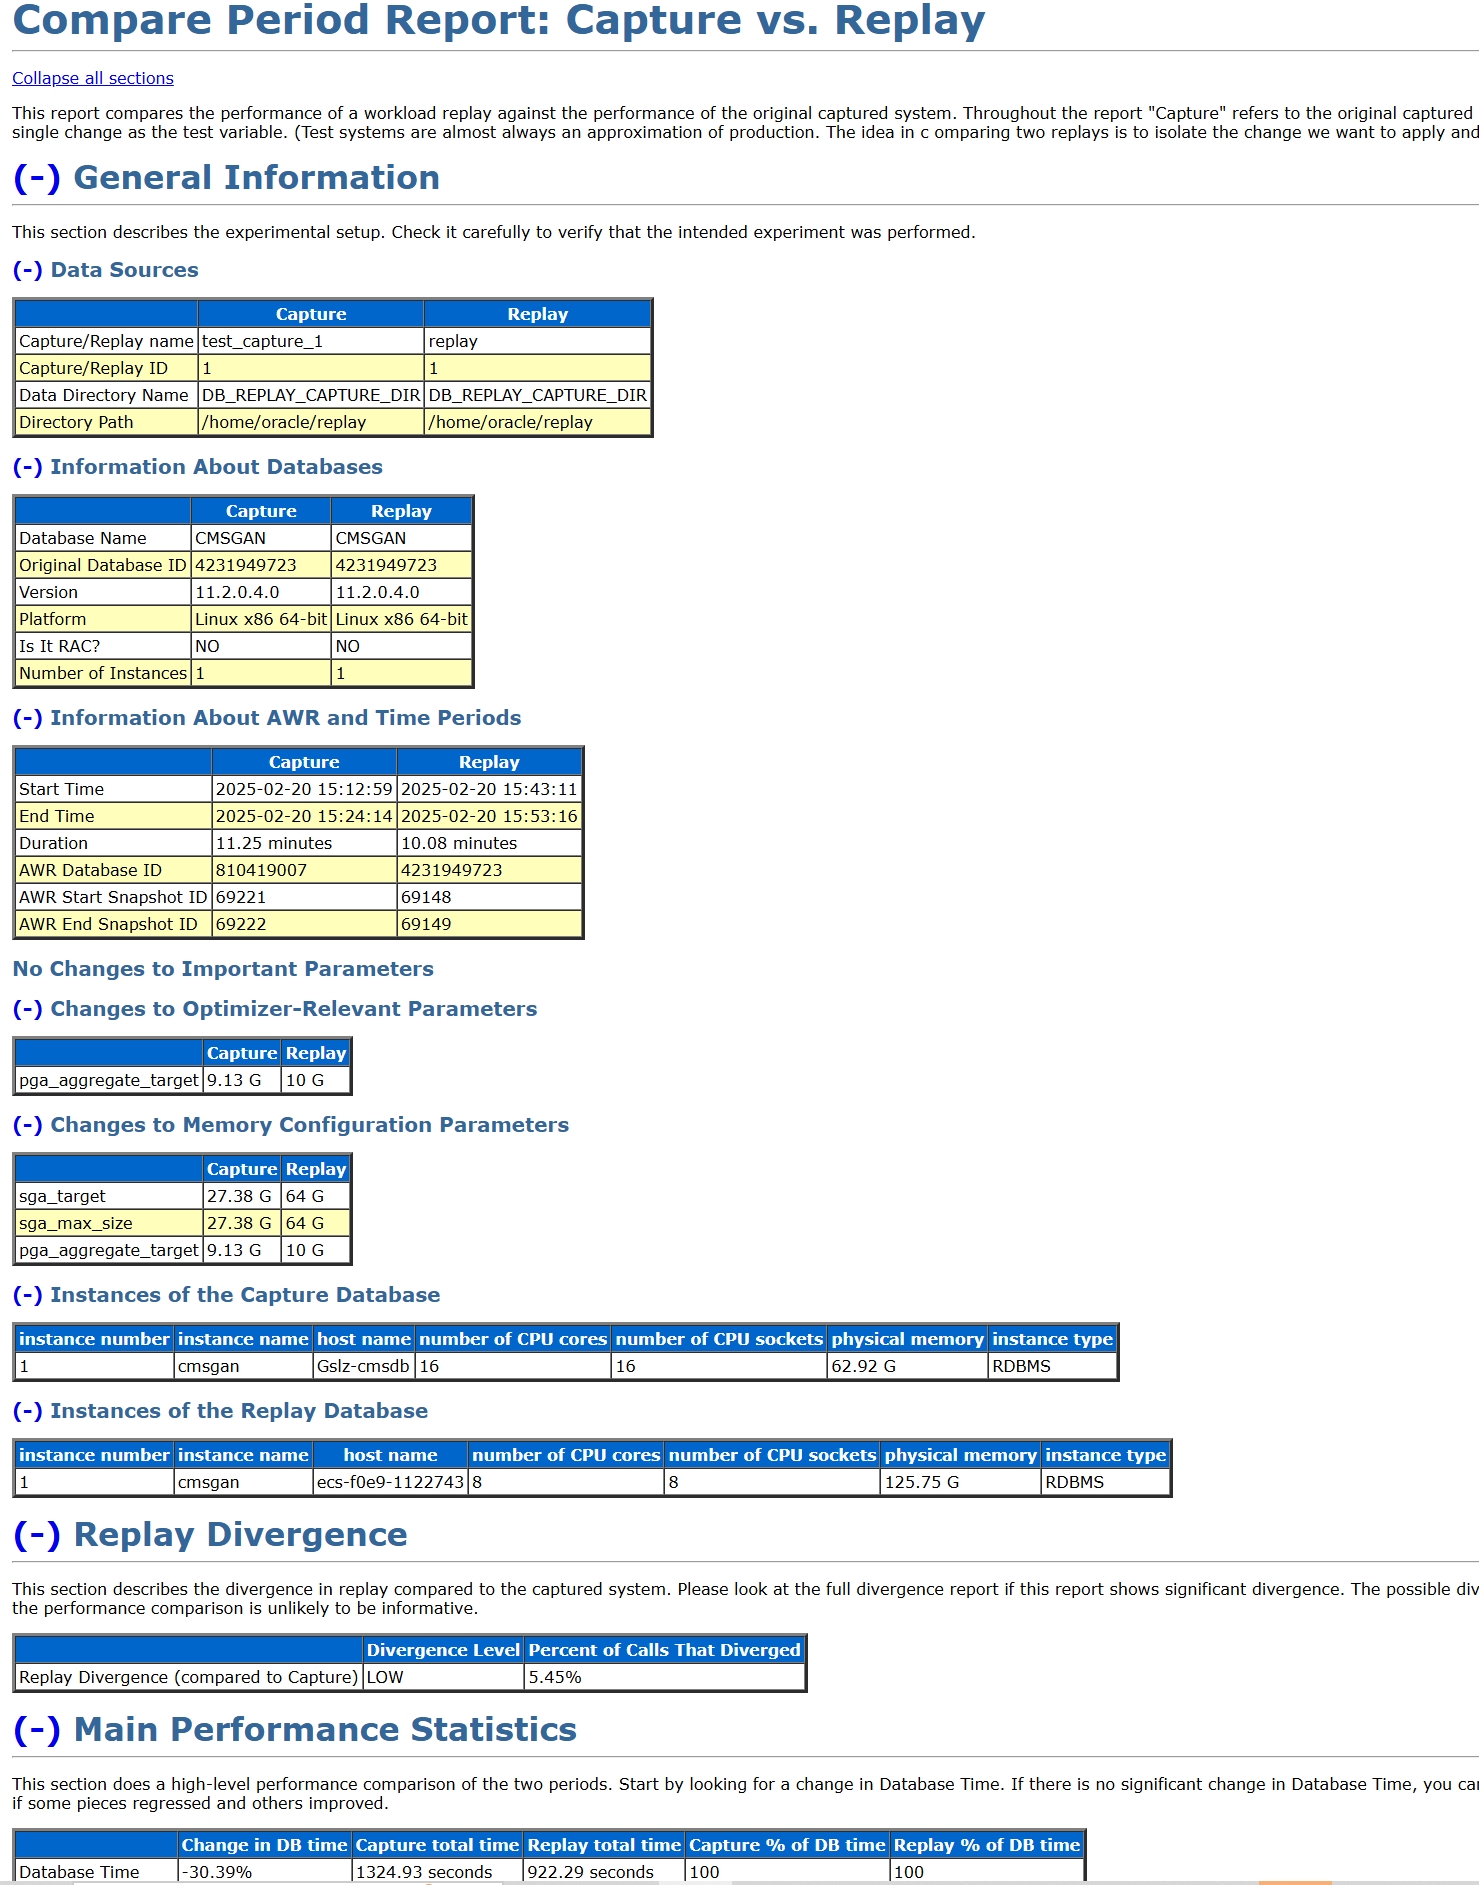Click the 'Change in DB time' column header
The height and width of the screenshot is (1885, 1479).
(x=265, y=1845)
